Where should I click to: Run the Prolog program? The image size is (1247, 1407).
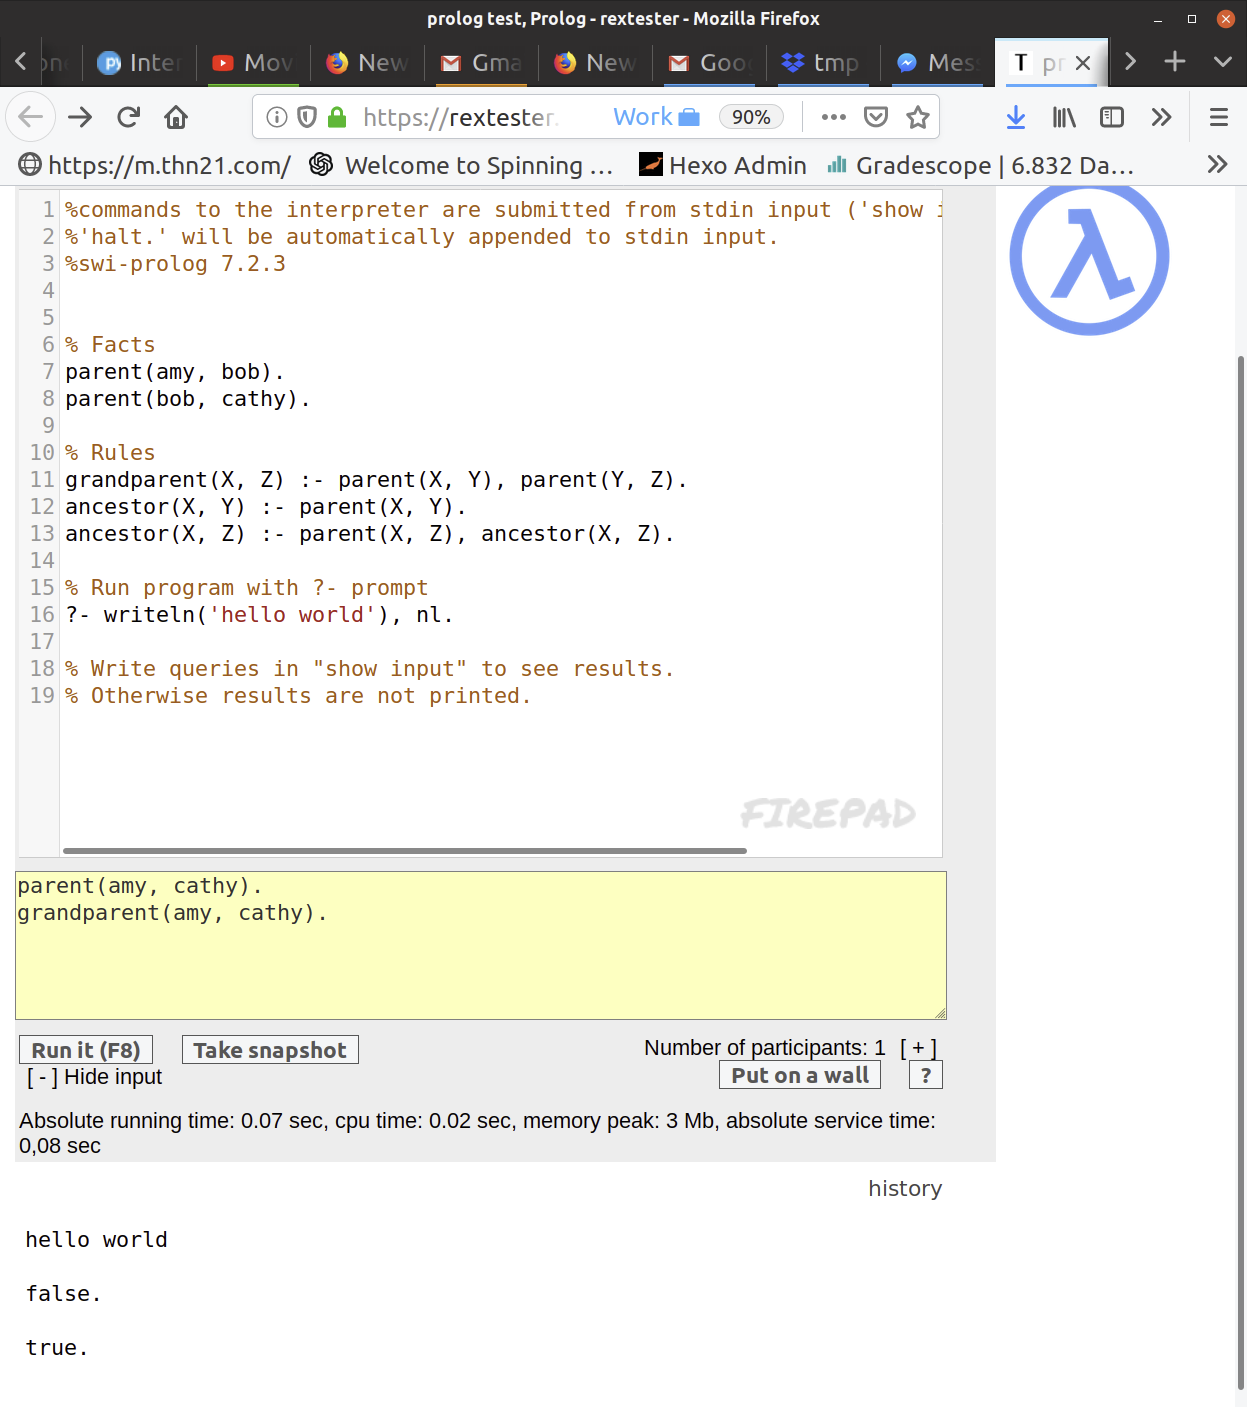[86, 1049]
